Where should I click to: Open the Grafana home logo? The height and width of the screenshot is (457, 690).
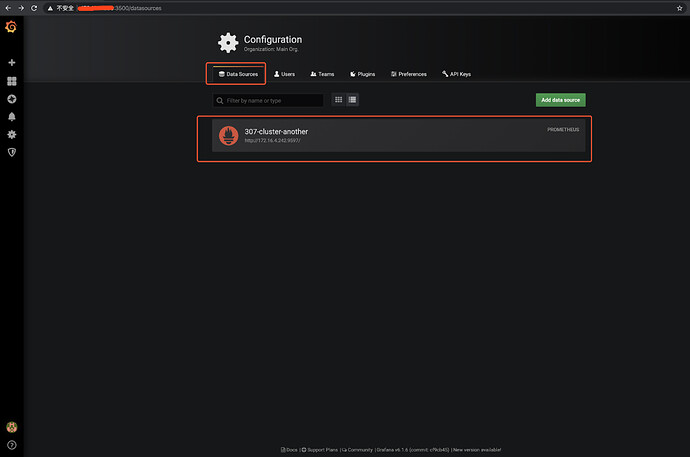click(x=11, y=27)
